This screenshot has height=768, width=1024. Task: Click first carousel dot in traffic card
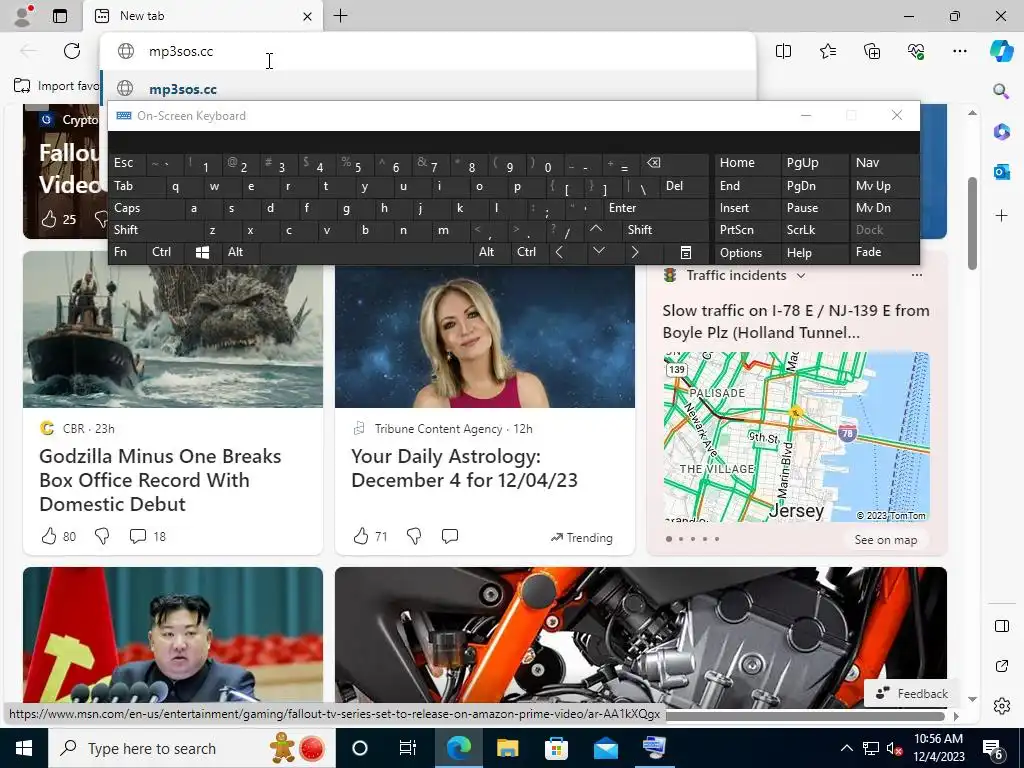669,539
